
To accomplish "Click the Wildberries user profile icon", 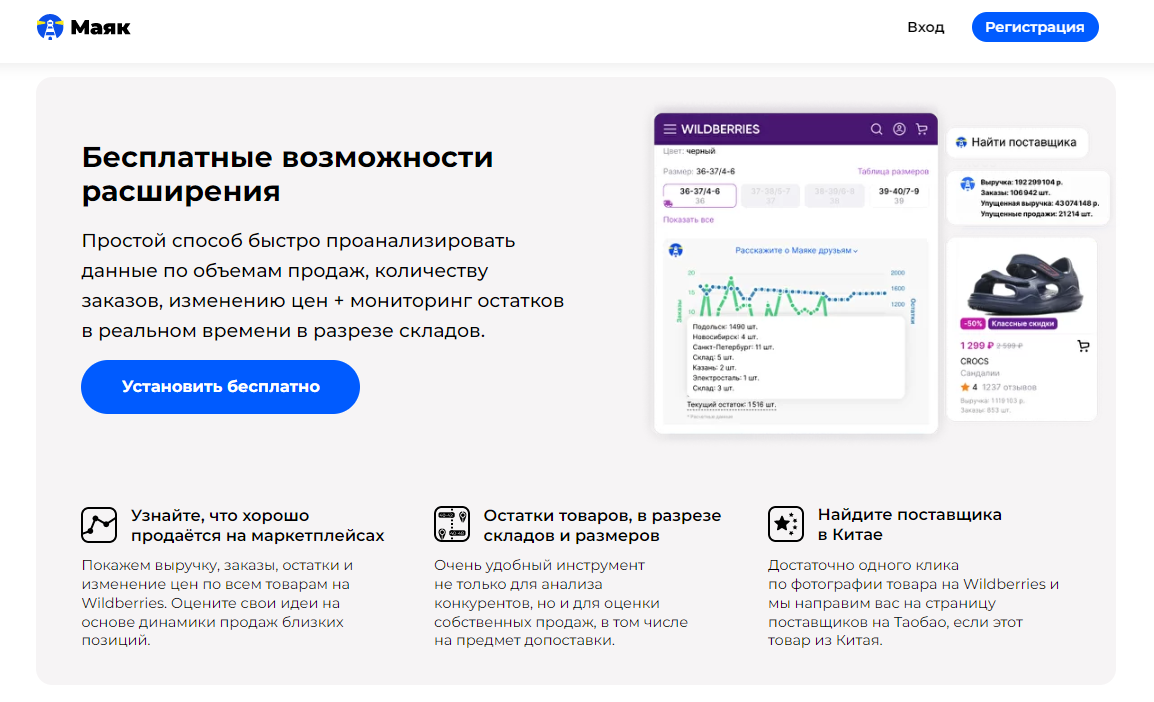I will [899, 129].
